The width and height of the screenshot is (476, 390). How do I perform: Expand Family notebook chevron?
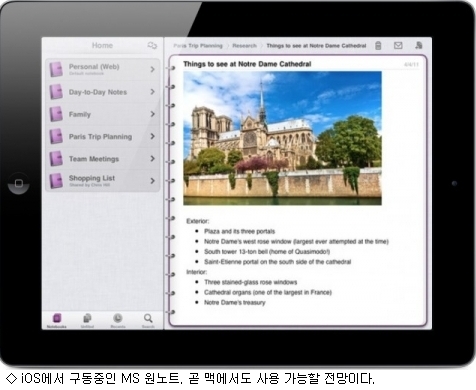pos(152,114)
